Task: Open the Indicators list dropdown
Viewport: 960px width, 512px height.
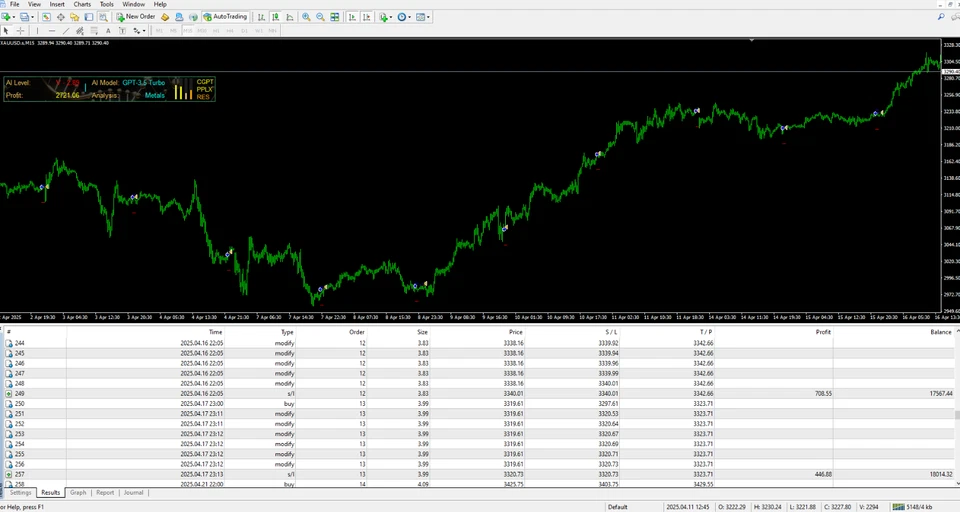Action: pos(385,17)
